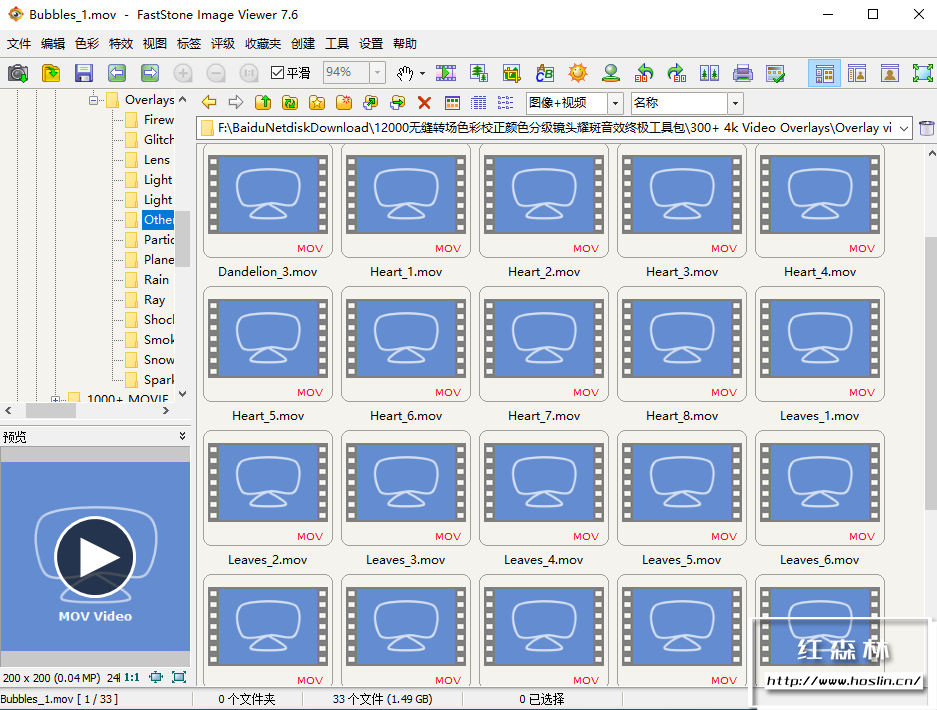Click the rotate left 90 icon

click(645, 73)
